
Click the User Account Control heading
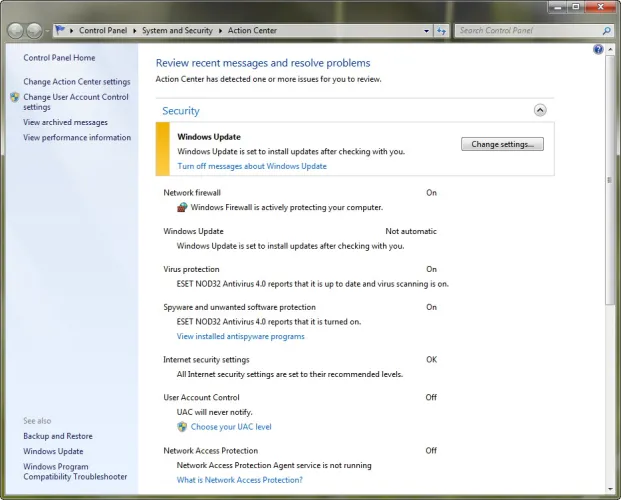202,397
